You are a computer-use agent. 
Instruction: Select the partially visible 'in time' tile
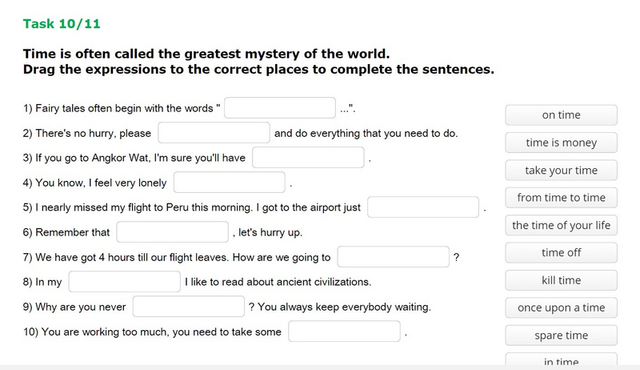point(561,359)
